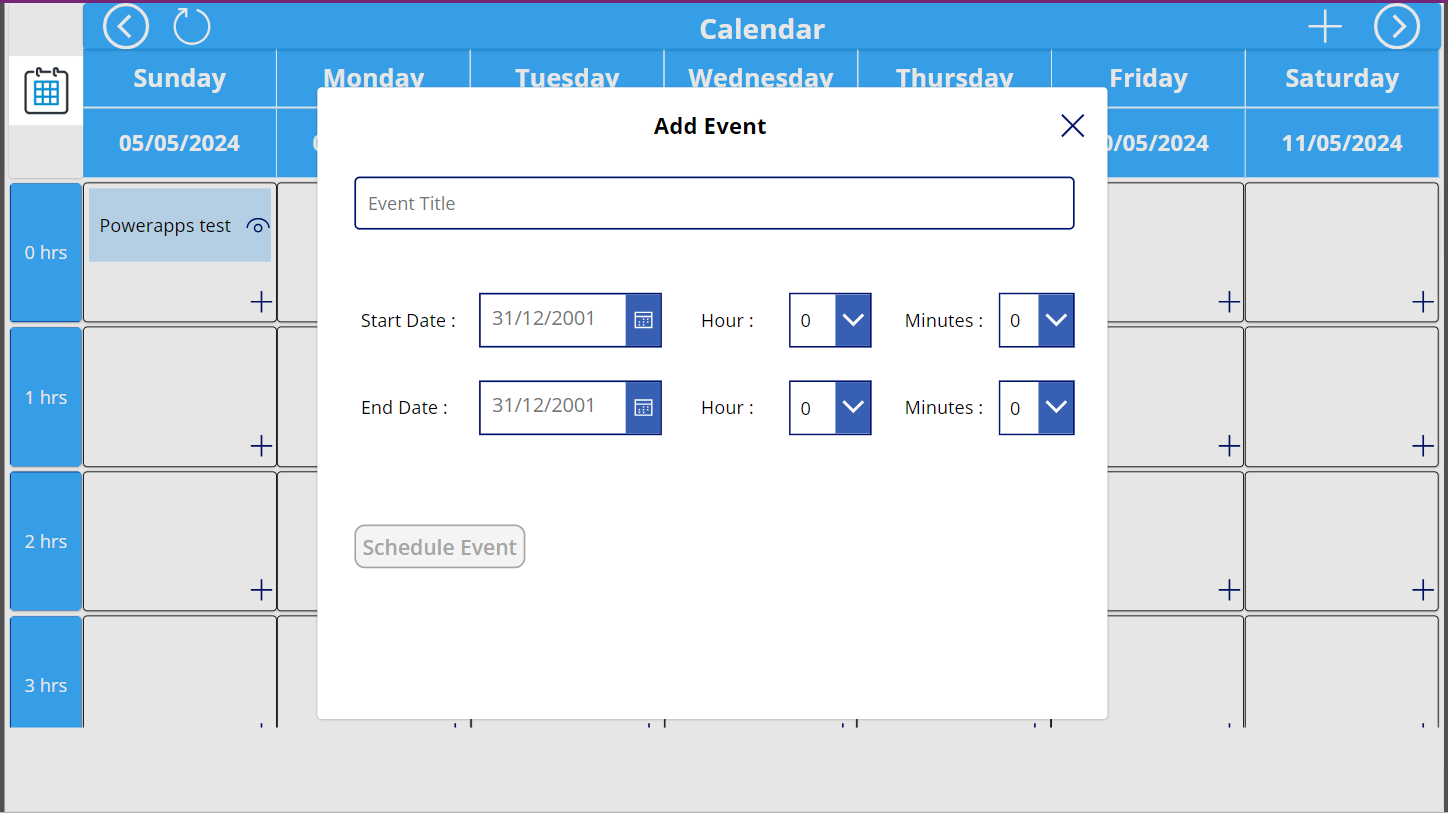The width and height of the screenshot is (1448, 813).
Task: Click the Schedule Event button
Action: pos(439,547)
